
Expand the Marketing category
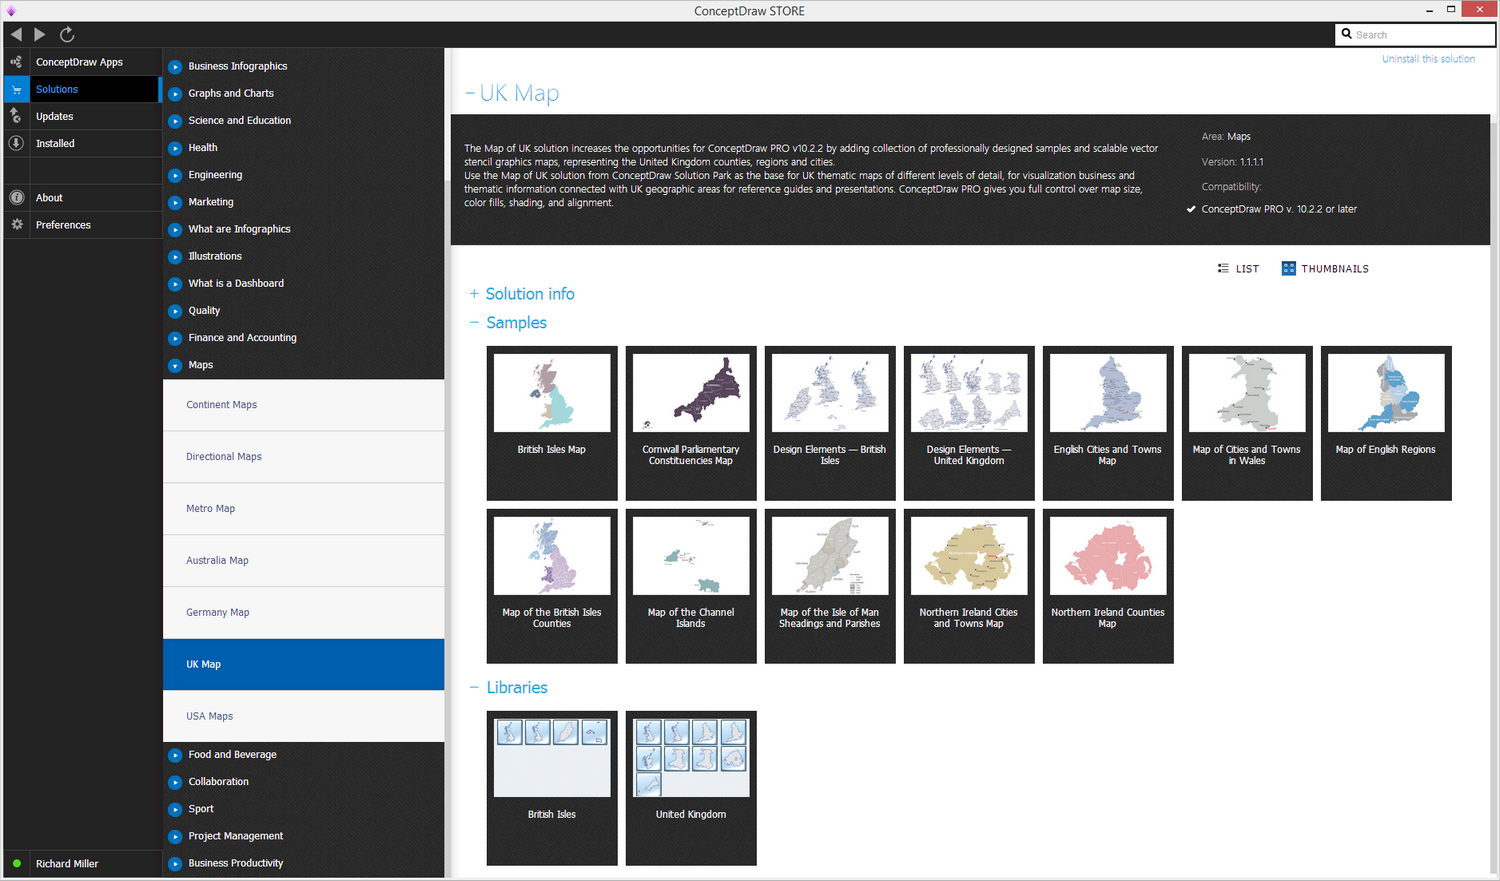tap(175, 202)
